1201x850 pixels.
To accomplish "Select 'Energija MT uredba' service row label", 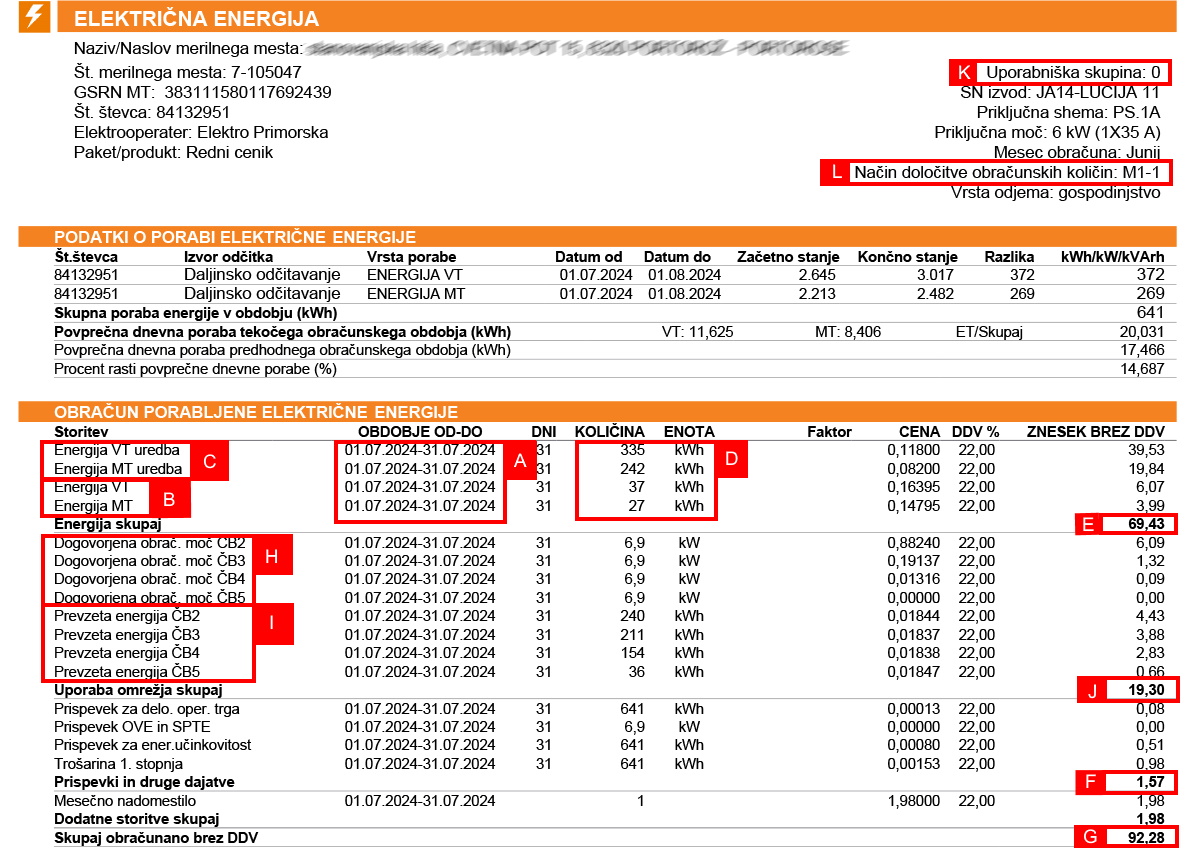I will (118, 469).
